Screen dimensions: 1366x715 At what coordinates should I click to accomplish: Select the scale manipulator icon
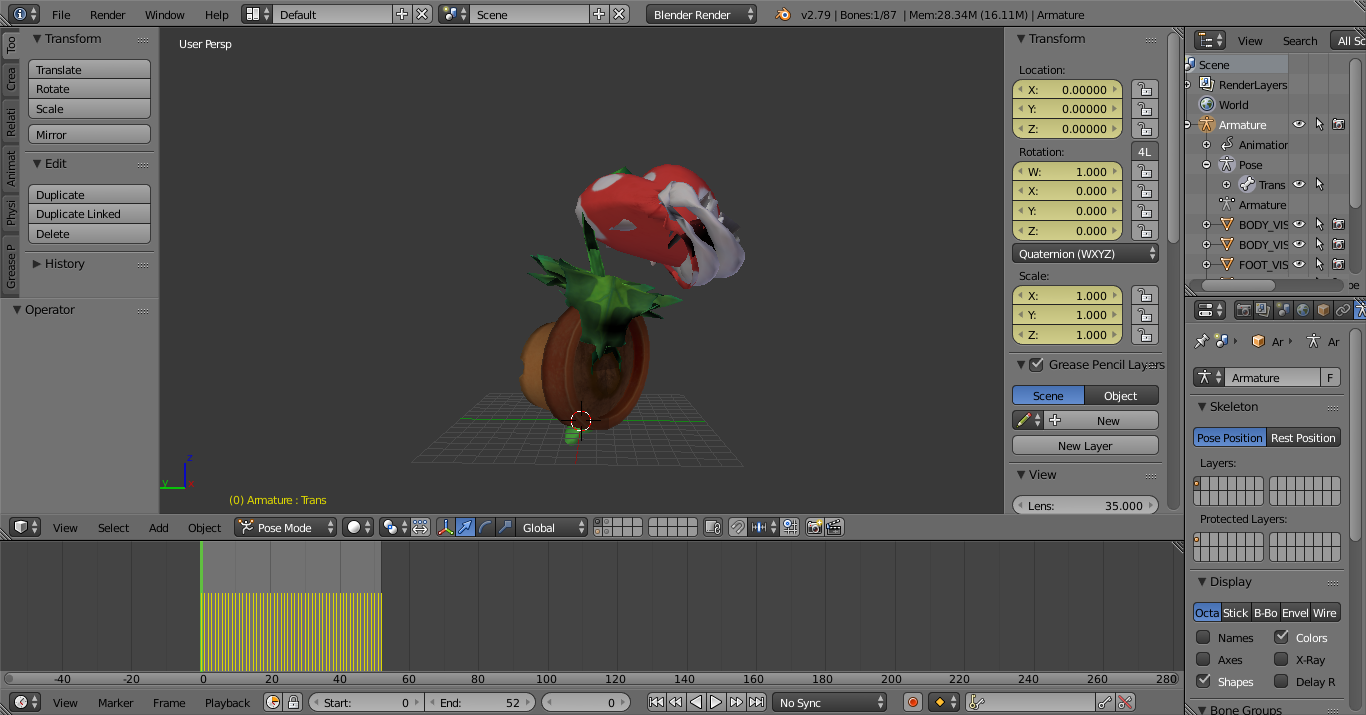pyautogui.click(x=505, y=527)
